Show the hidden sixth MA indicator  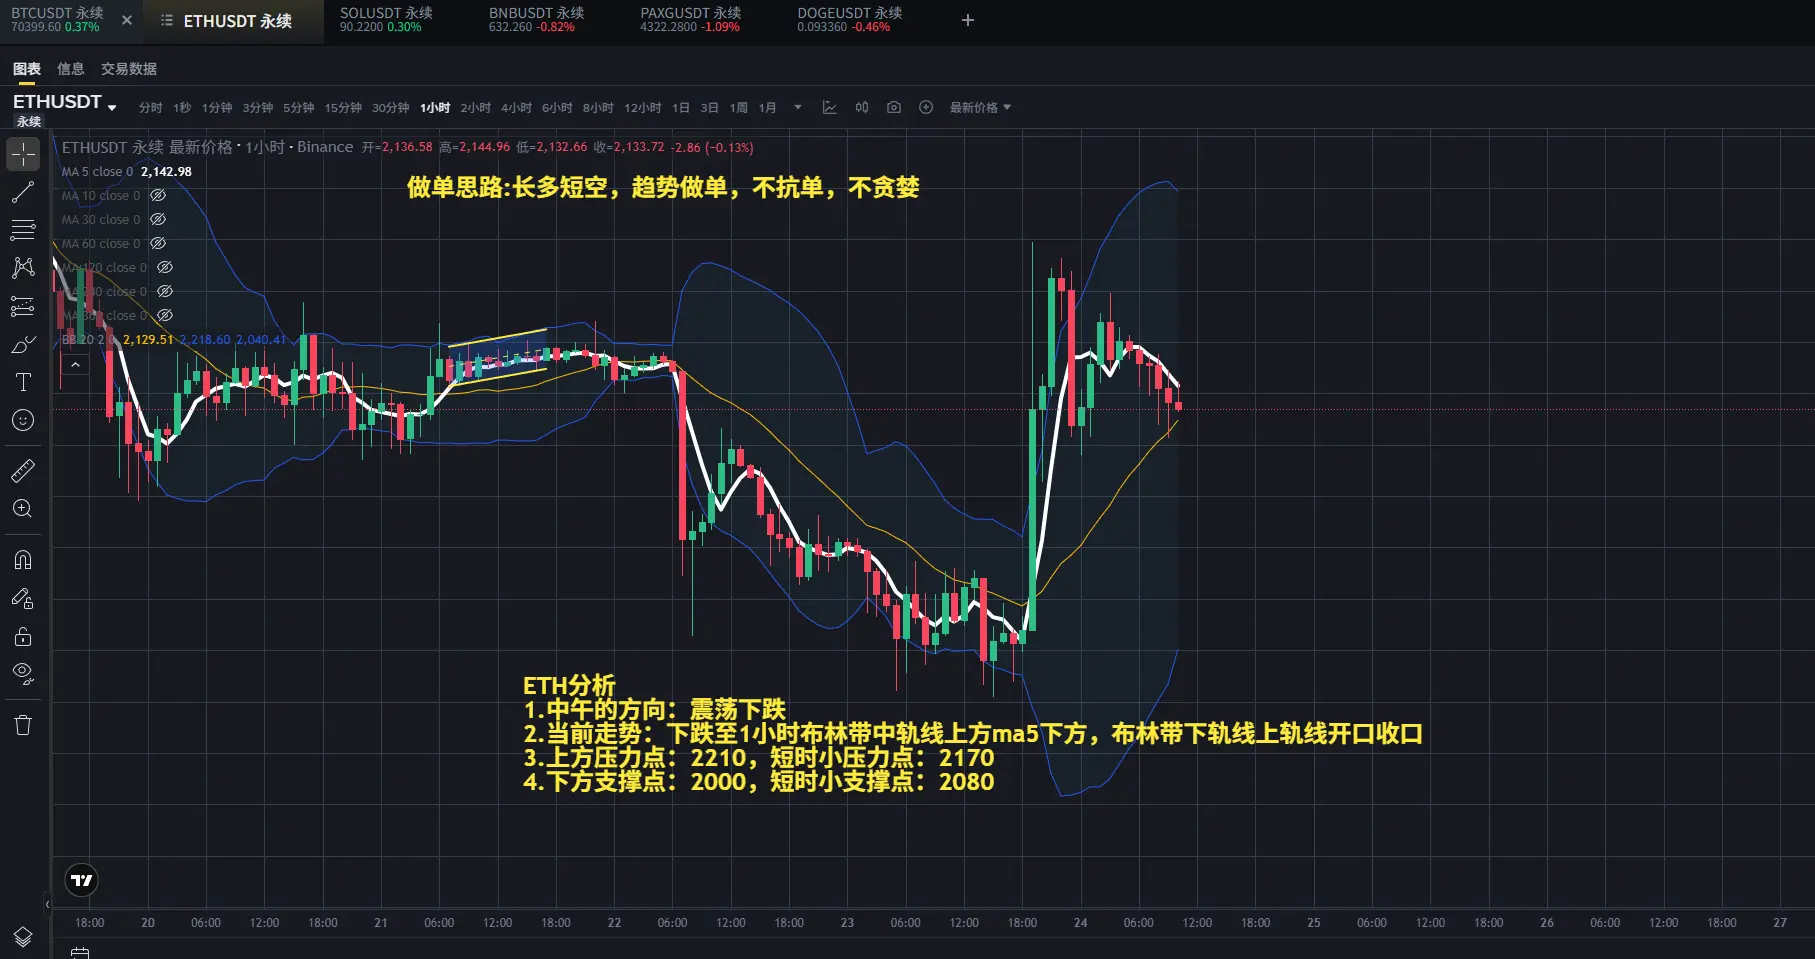(x=165, y=292)
